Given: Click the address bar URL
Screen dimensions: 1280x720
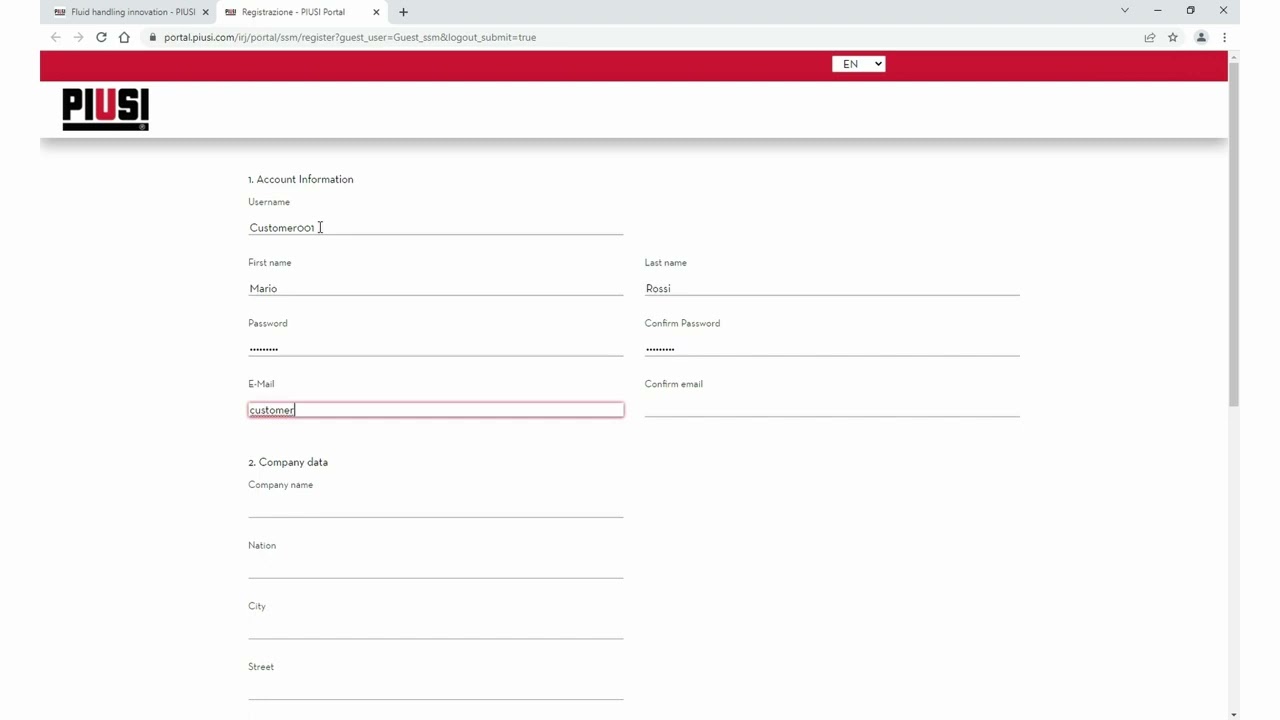Looking at the screenshot, I should 350,37.
